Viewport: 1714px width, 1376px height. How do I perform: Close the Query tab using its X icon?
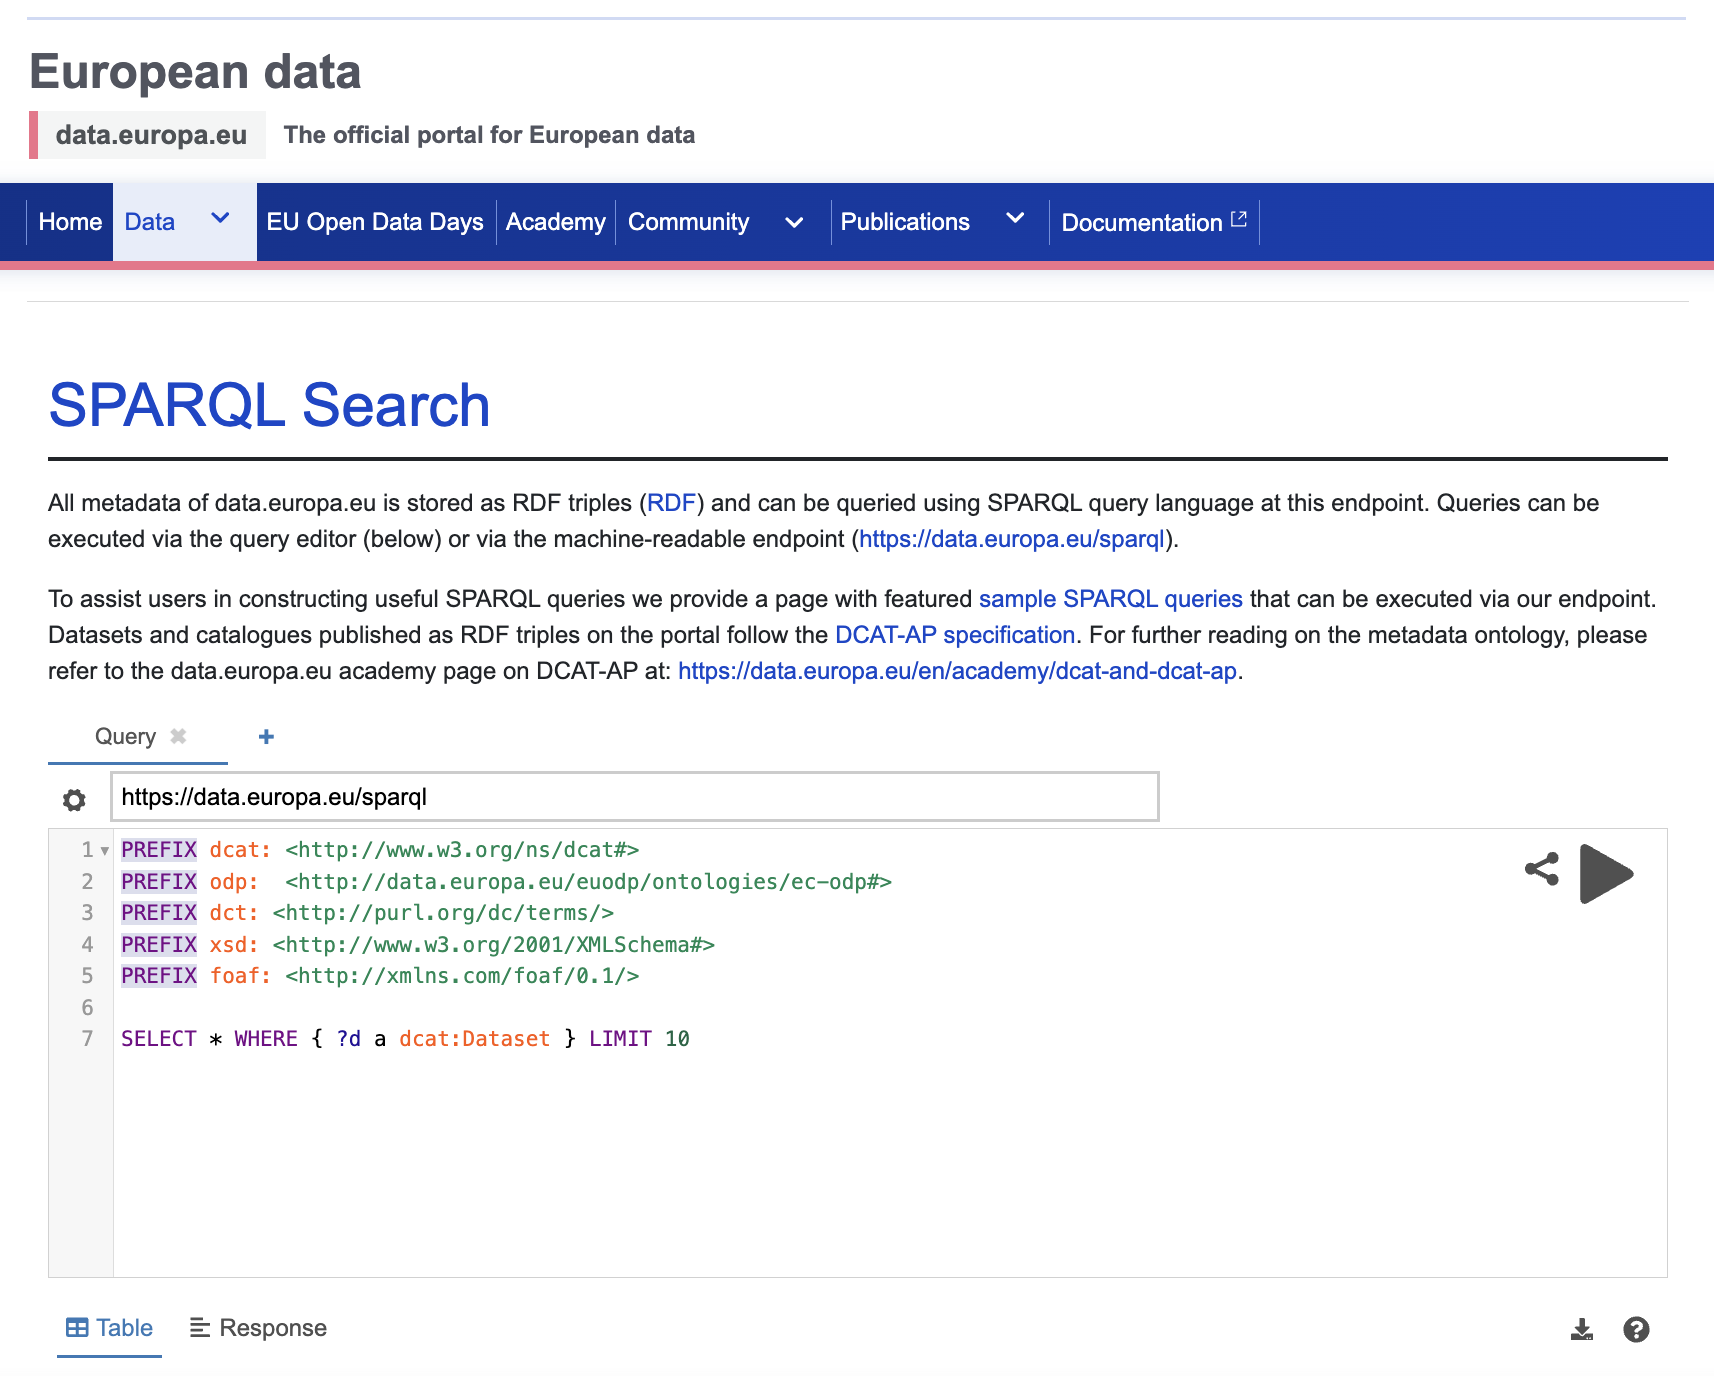point(178,737)
